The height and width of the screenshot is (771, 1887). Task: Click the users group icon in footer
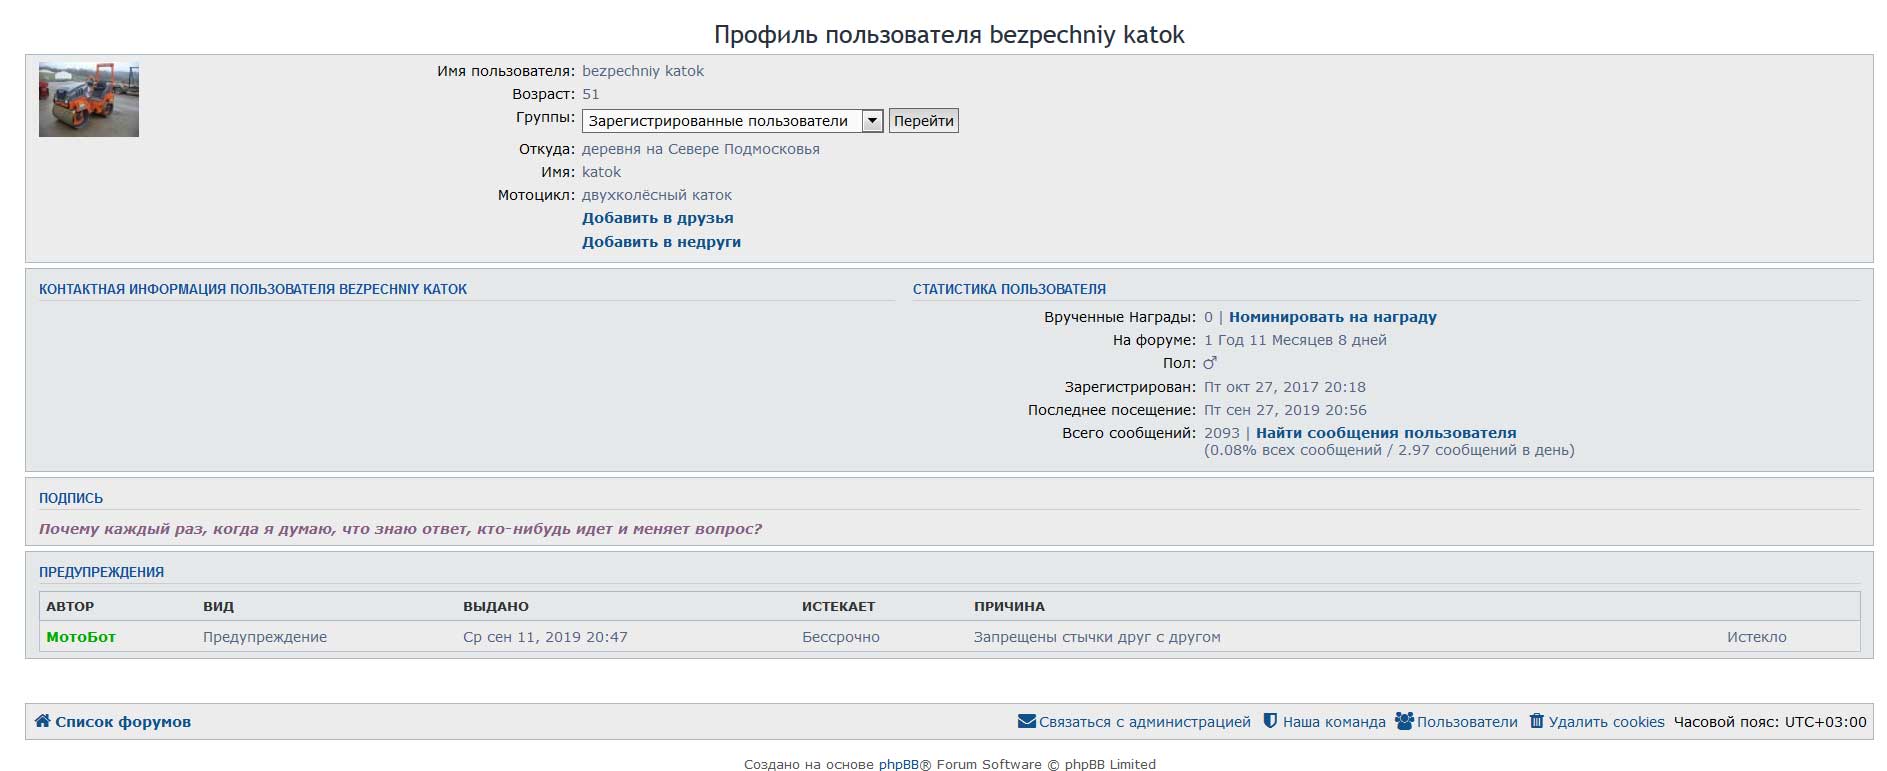tap(1404, 721)
